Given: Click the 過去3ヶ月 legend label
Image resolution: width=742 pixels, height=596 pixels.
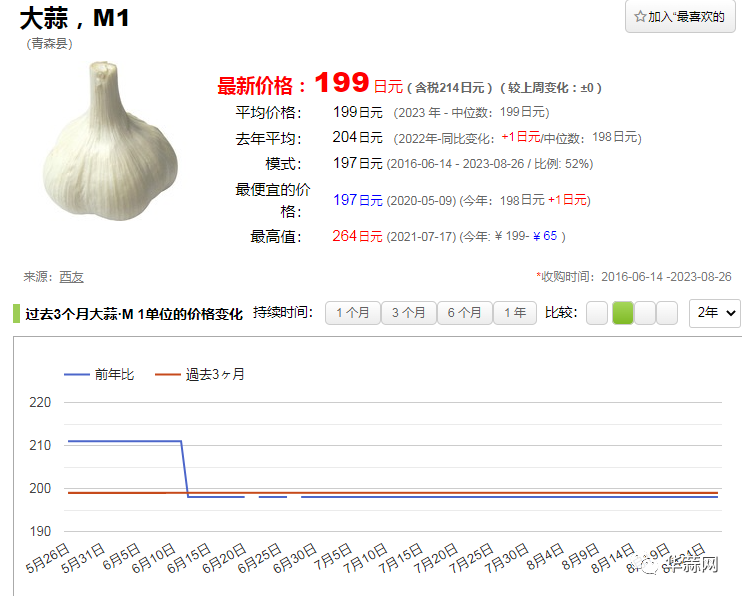Looking at the screenshot, I should [214, 375].
